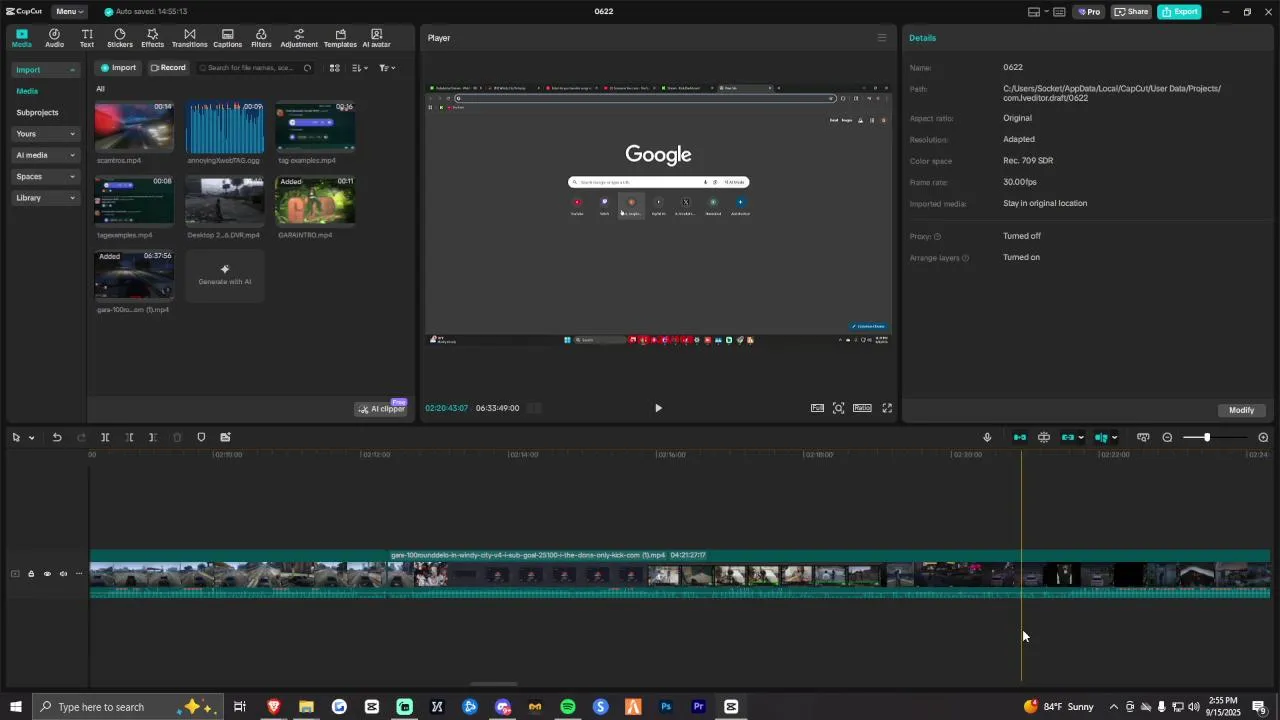Click the Ratio button in Player
1280x720 pixels.
pyautogui.click(x=862, y=408)
